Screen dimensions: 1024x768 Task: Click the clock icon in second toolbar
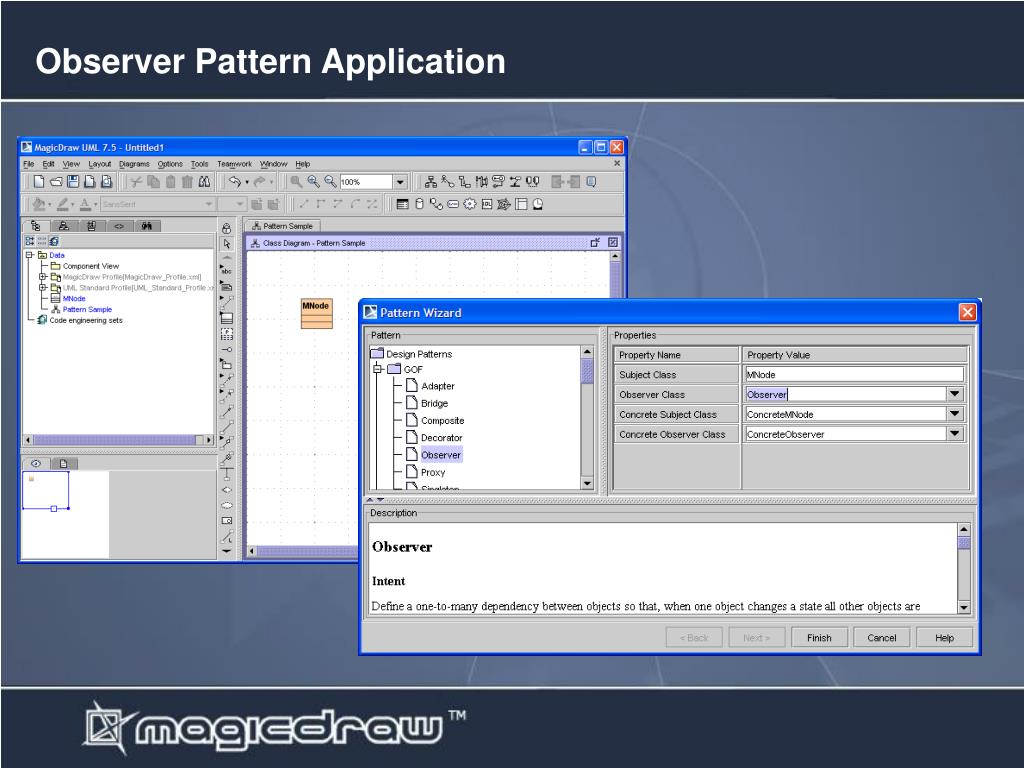click(x=538, y=204)
